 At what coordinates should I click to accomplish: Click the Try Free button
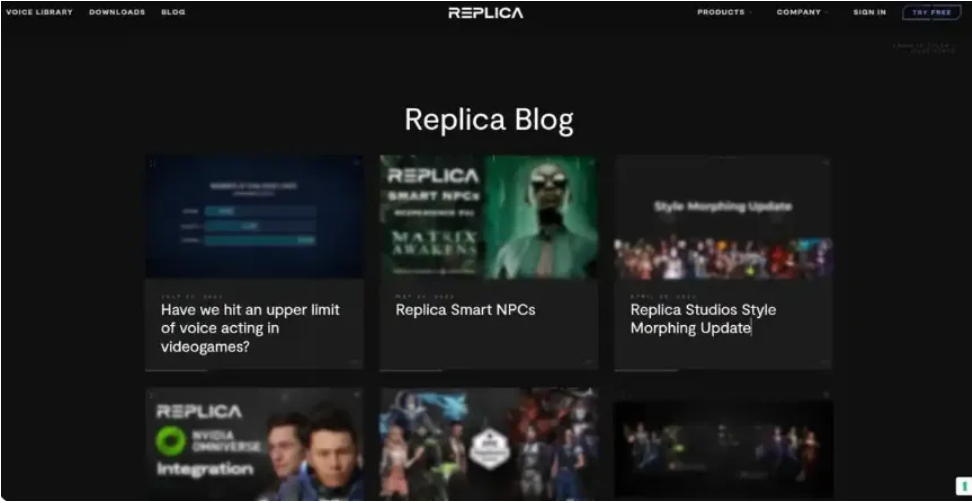point(932,12)
